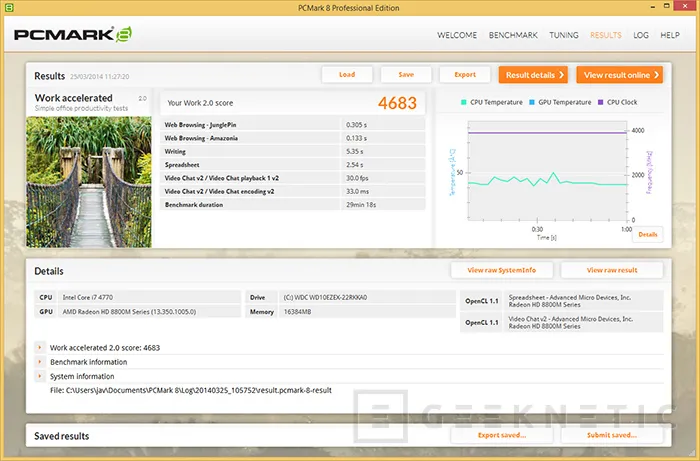Click View raw result

(612, 270)
